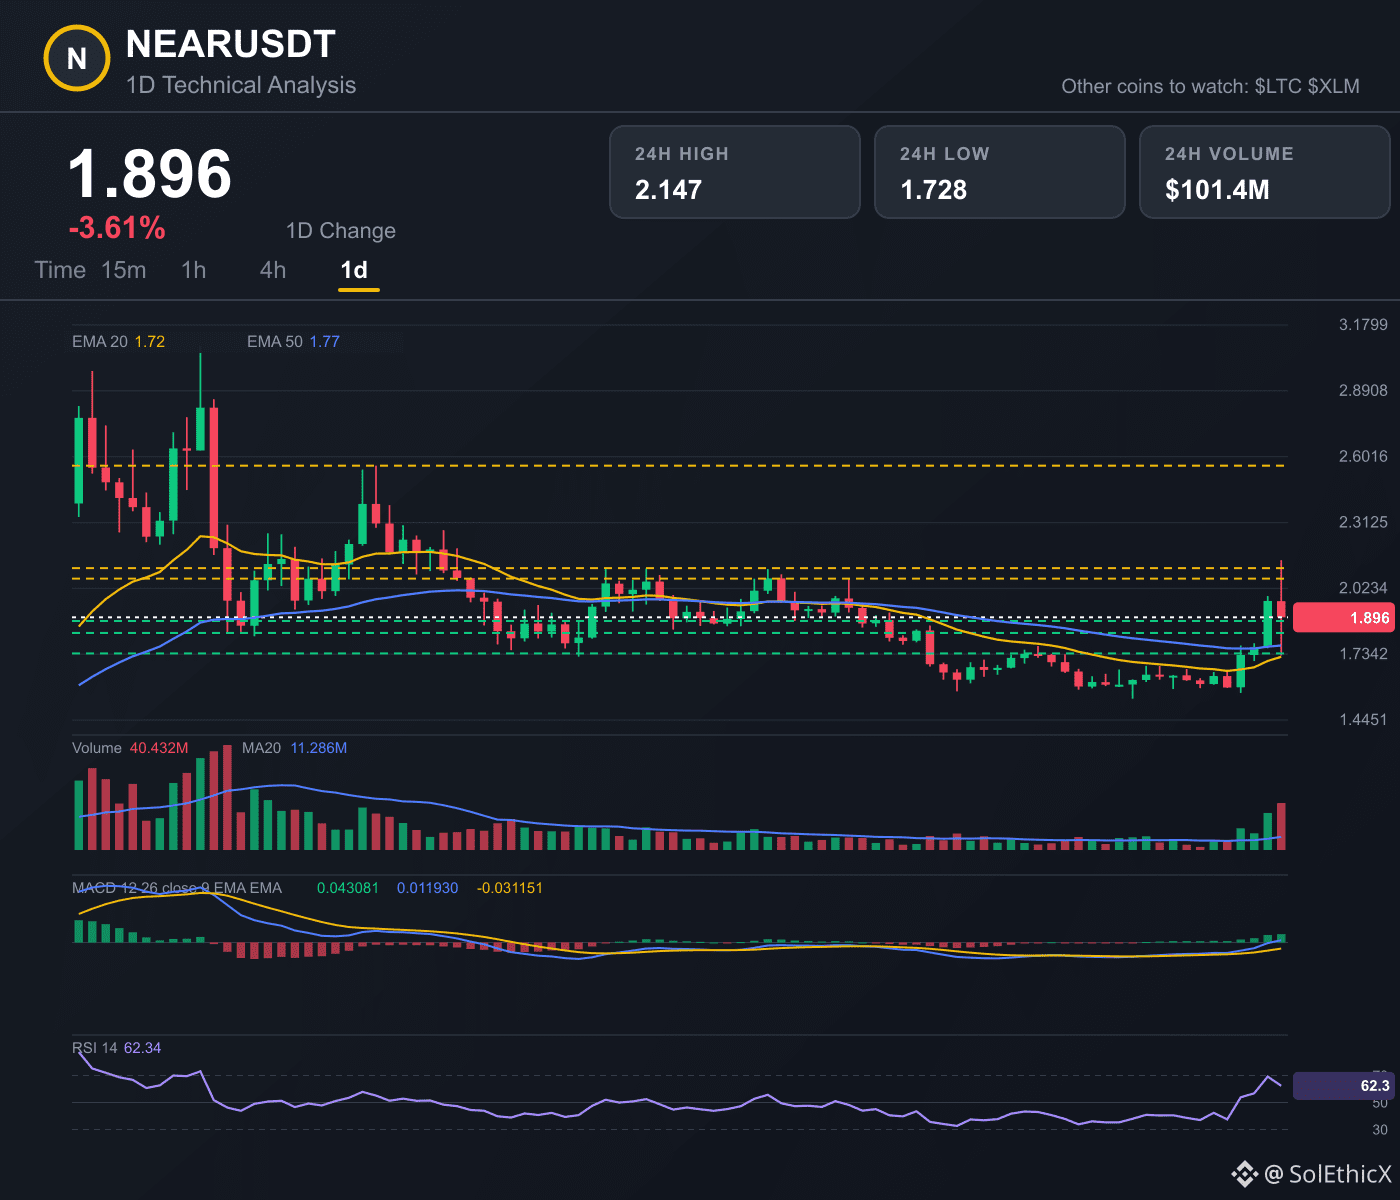The width and height of the screenshot is (1400, 1200).
Task: Click the NEAR coin logo icon
Action: pyautogui.click(x=77, y=59)
